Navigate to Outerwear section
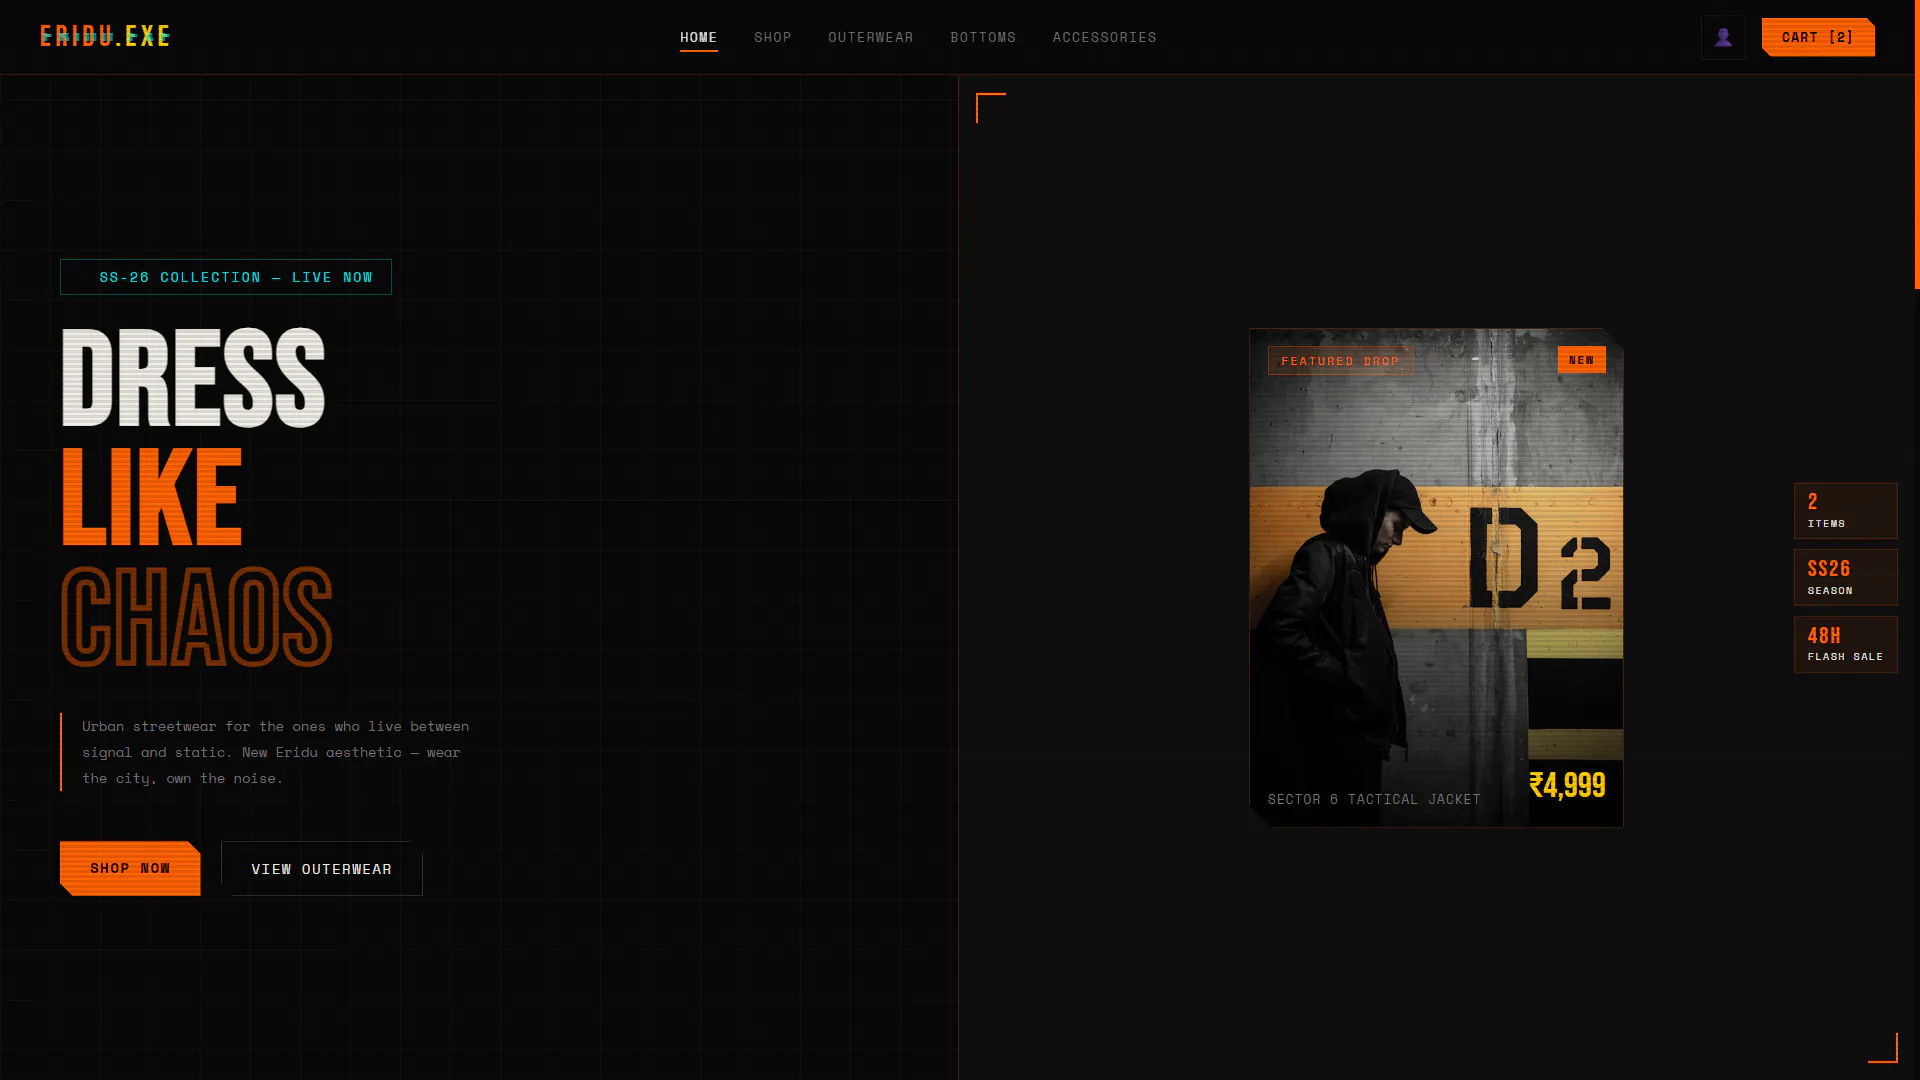Screen dimensions: 1920x1080 point(871,37)
